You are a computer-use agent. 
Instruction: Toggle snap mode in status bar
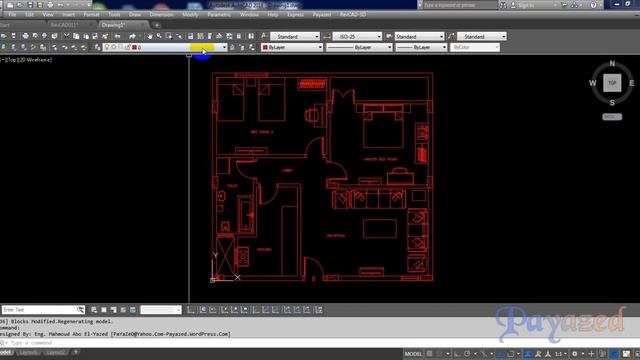click(440, 354)
